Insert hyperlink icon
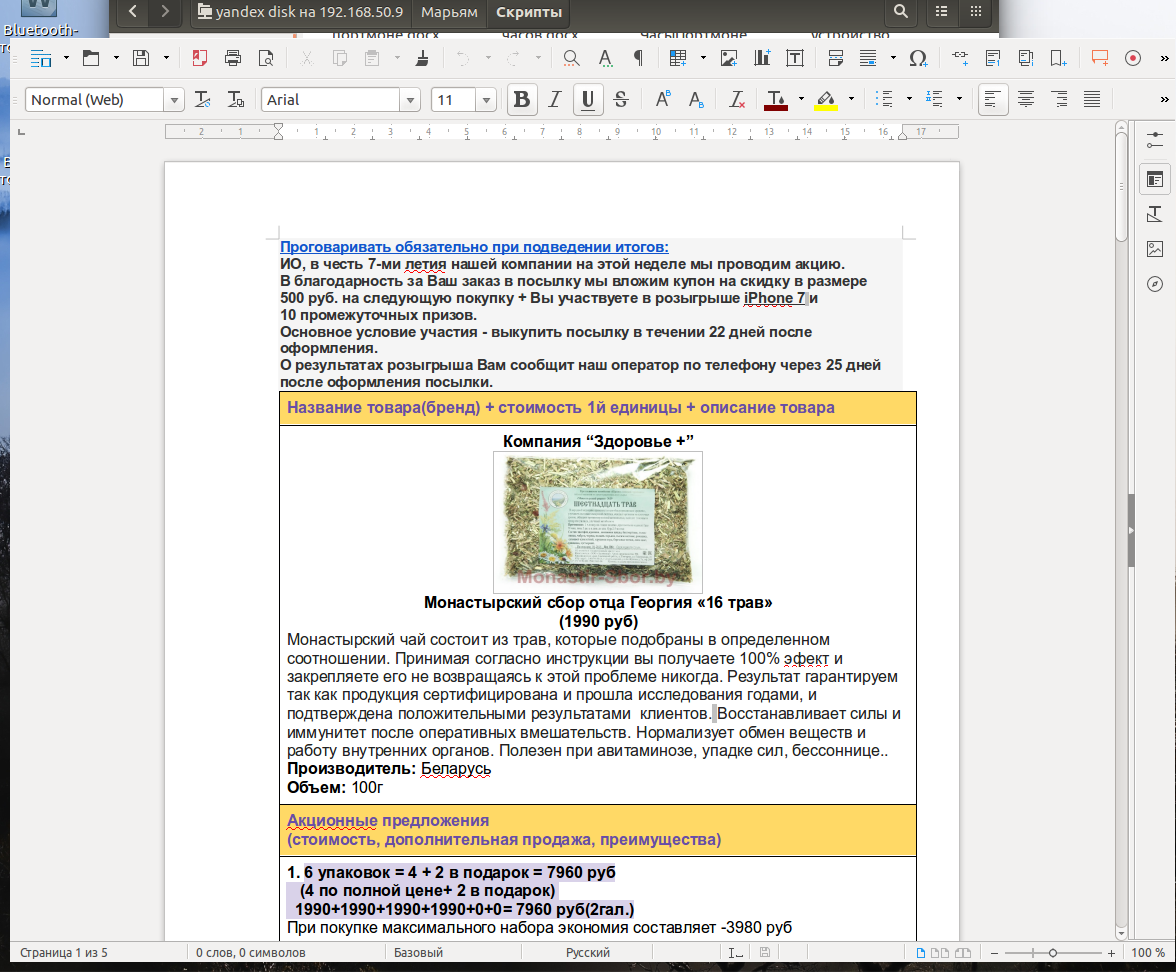 click(960, 58)
